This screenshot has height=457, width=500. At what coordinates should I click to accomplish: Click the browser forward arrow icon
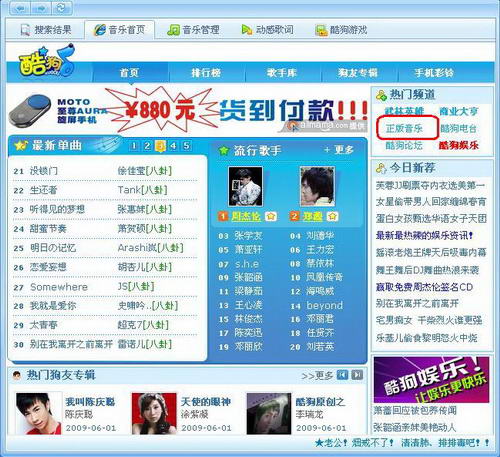(x=40, y=8)
